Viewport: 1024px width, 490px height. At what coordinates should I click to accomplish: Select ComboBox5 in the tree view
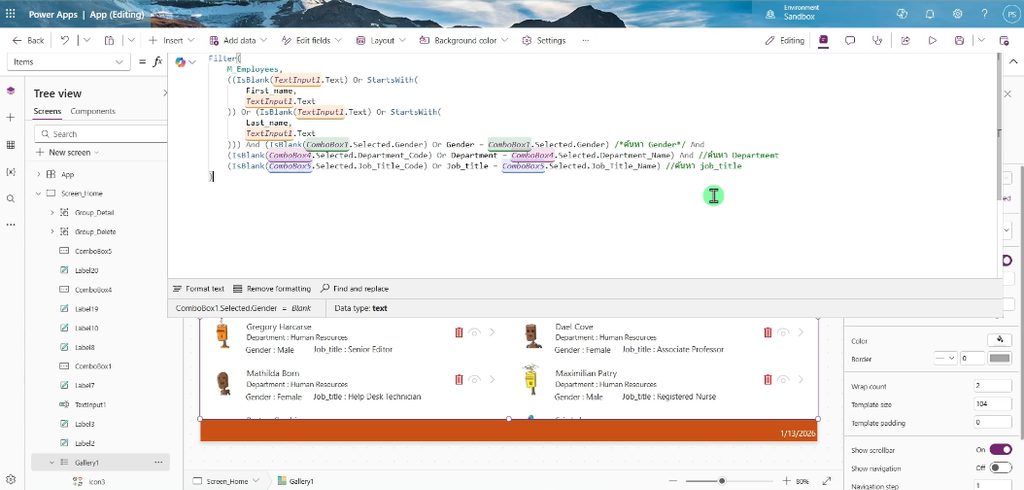93,252
